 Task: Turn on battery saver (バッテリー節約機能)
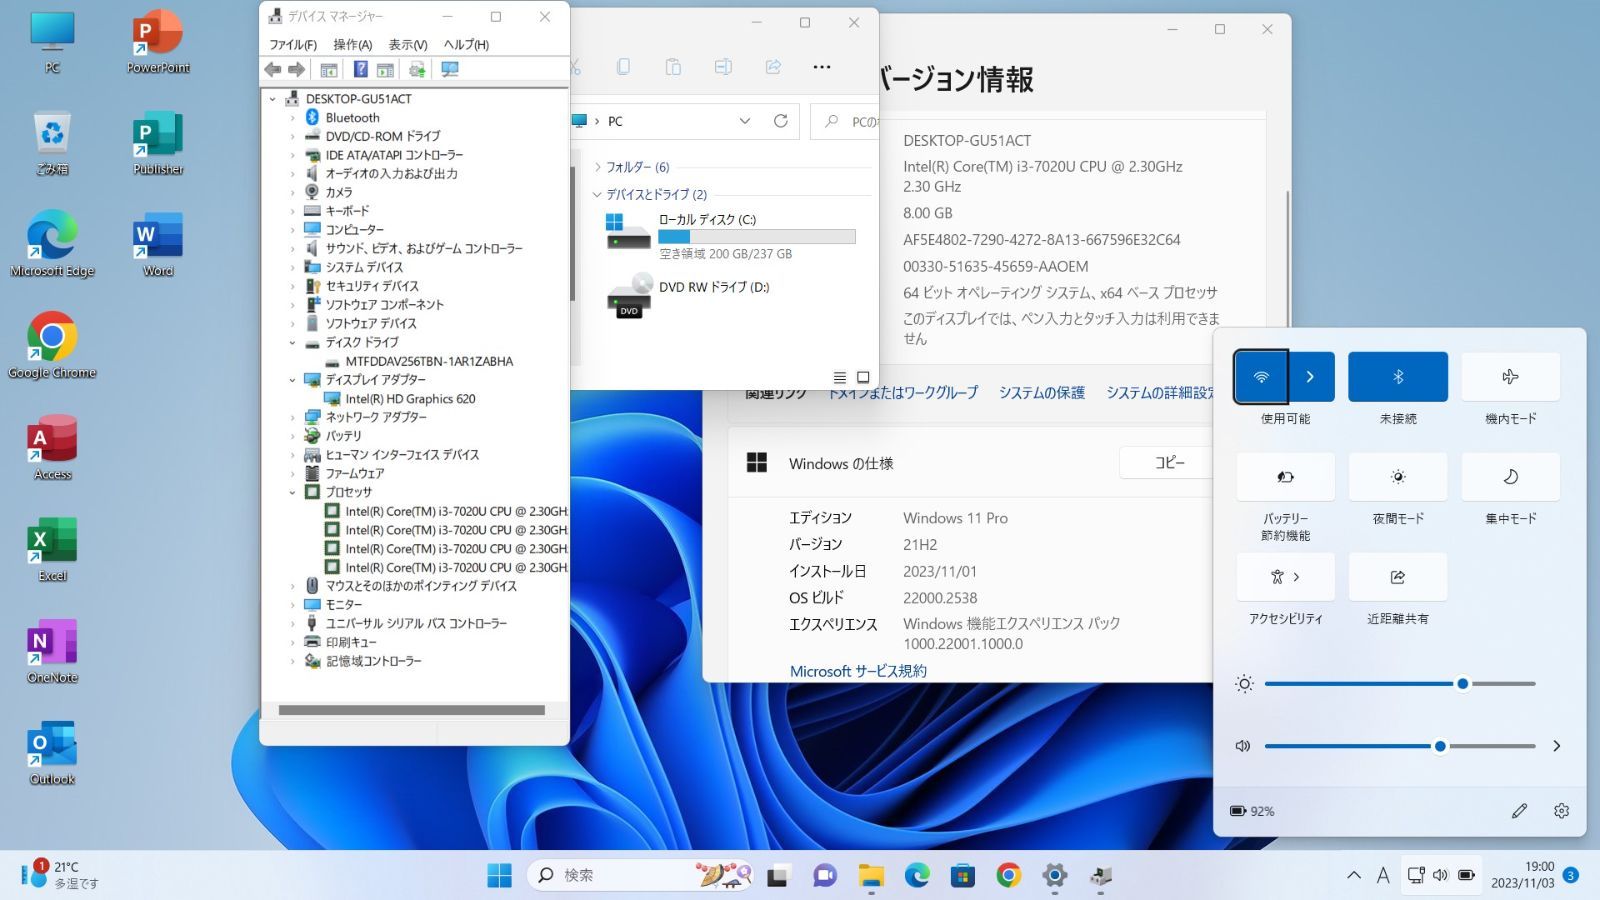point(1286,477)
